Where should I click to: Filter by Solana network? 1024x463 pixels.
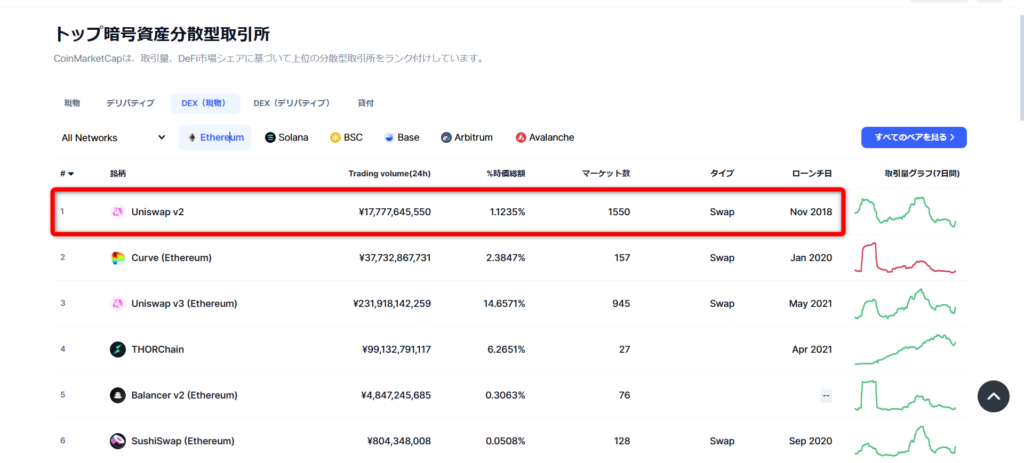[x=287, y=138]
